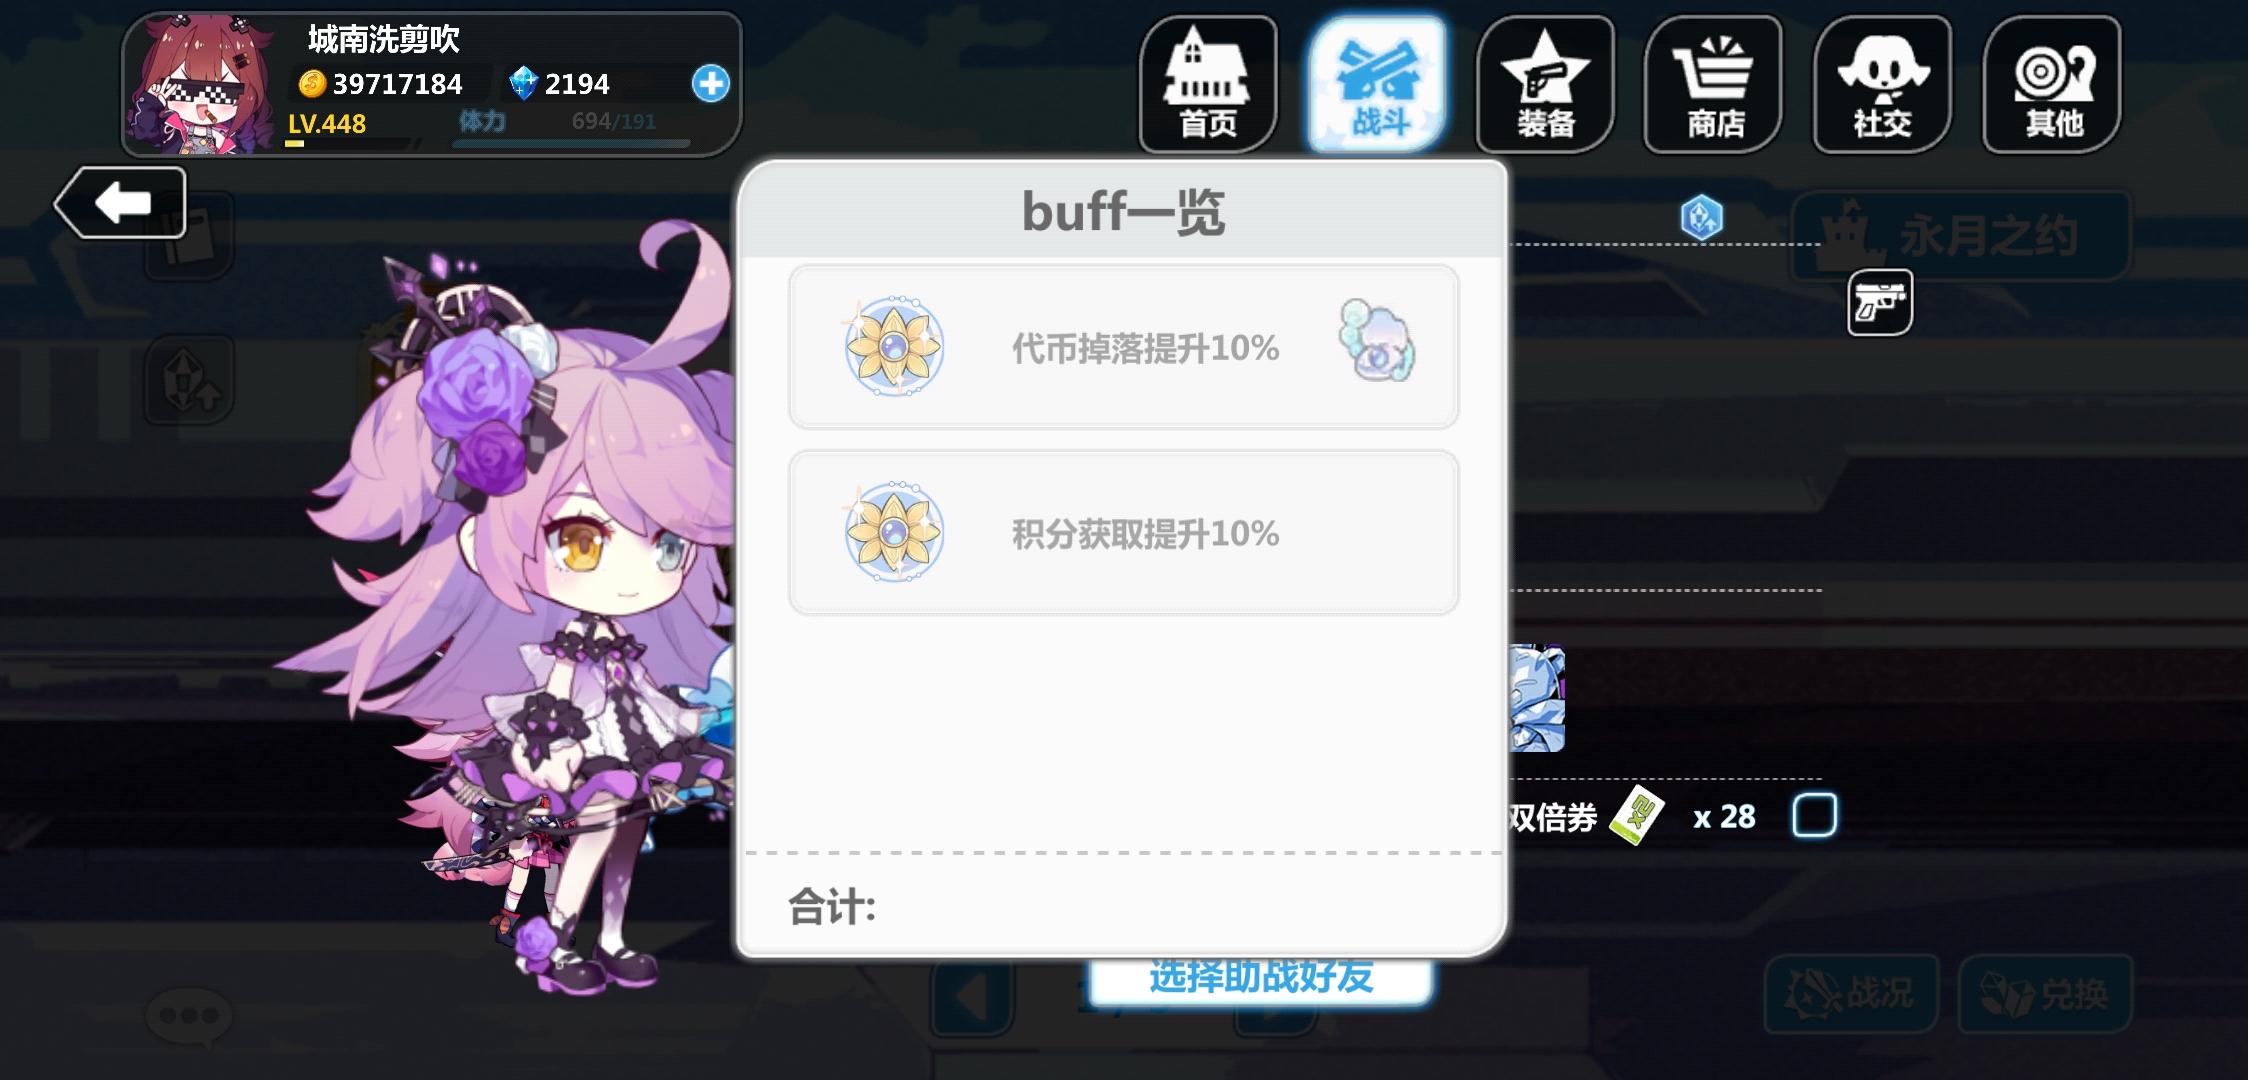The height and width of the screenshot is (1080, 2248).
Task: Select the 积分获取提升10% buff entry
Action: (1123, 532)
